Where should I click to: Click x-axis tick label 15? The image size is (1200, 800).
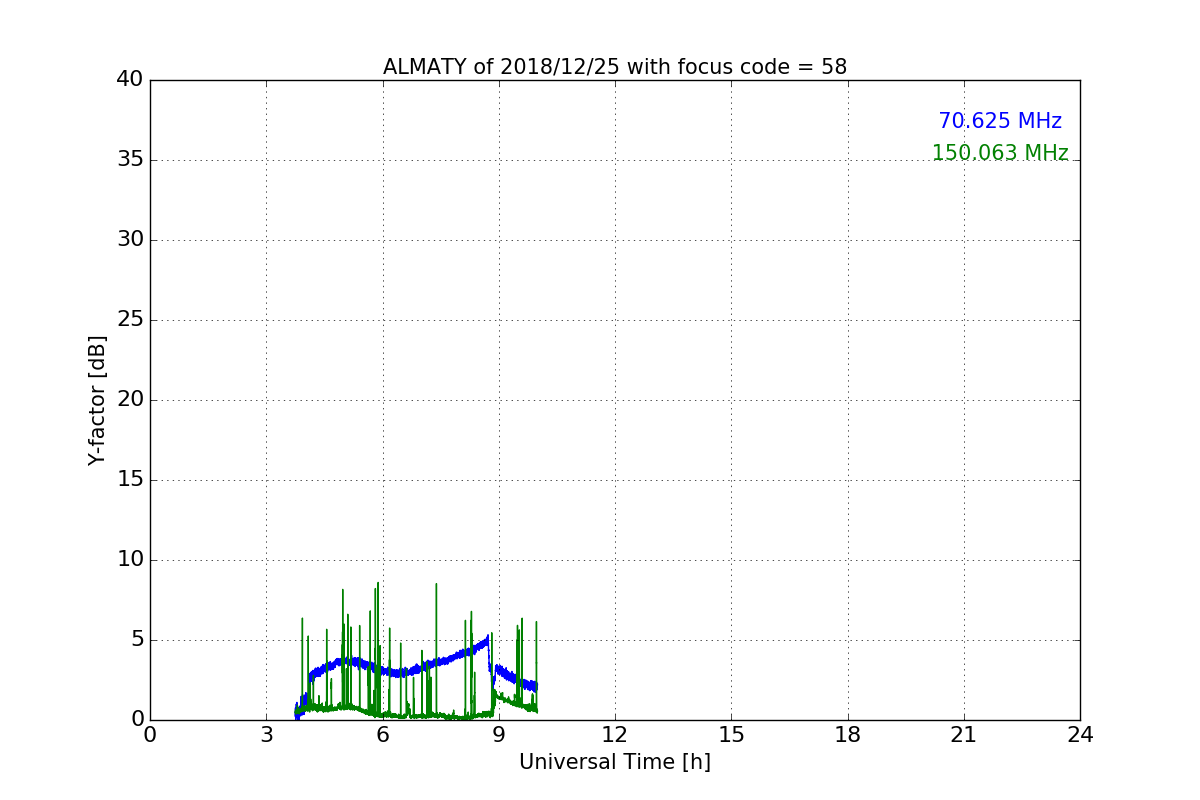731,735
